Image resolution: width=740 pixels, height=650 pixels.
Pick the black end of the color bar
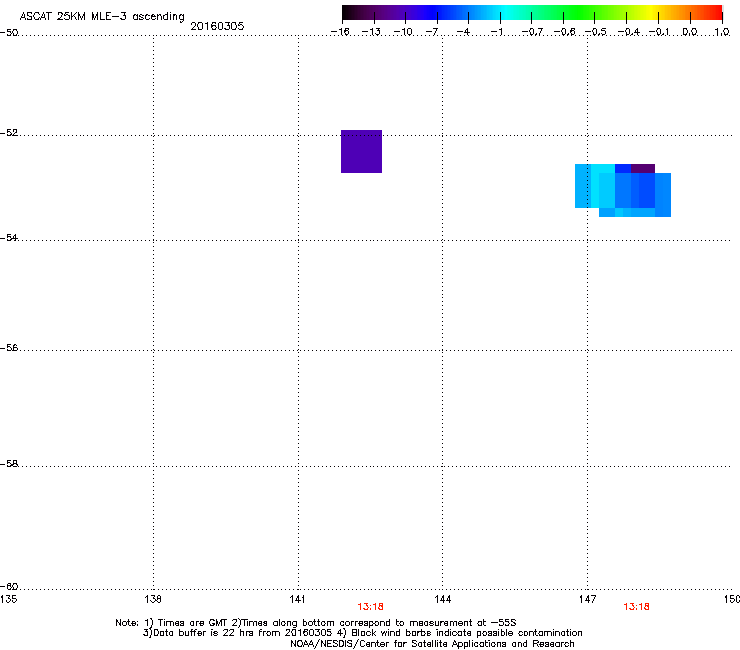coord(347,12)
